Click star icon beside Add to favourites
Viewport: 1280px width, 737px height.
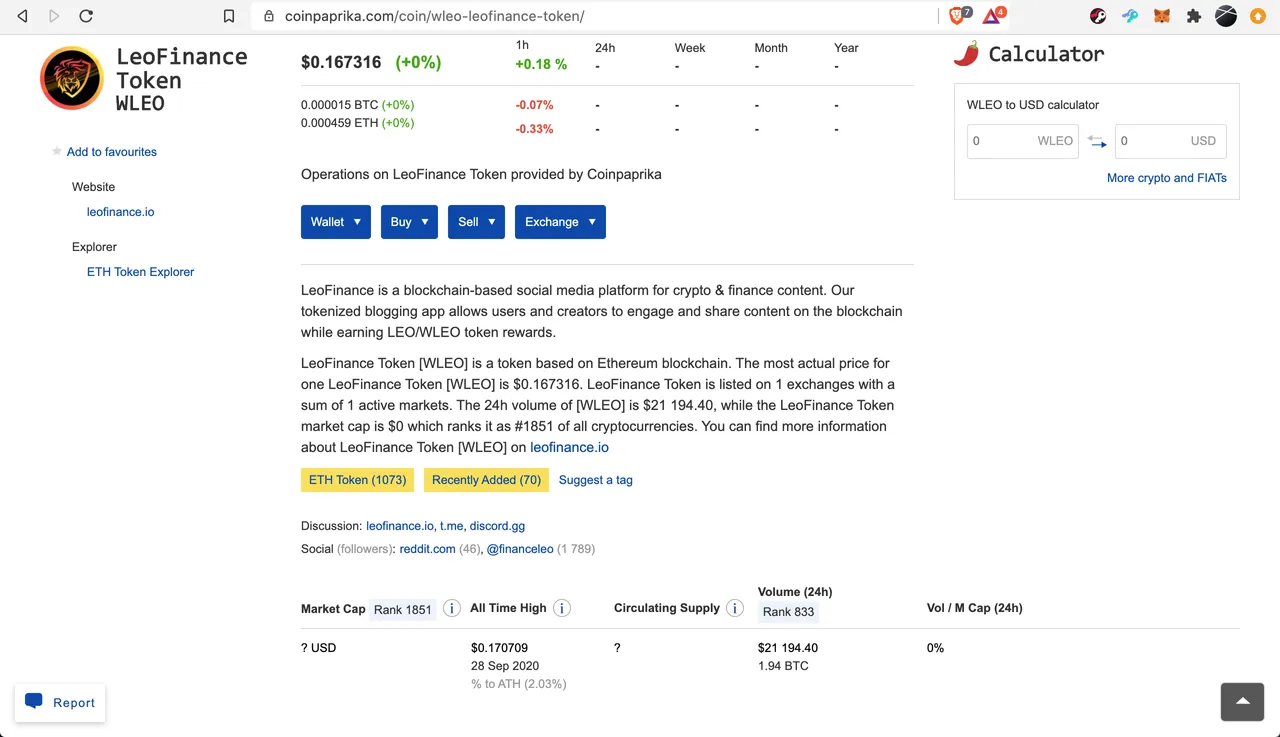(x=57, y=151)
